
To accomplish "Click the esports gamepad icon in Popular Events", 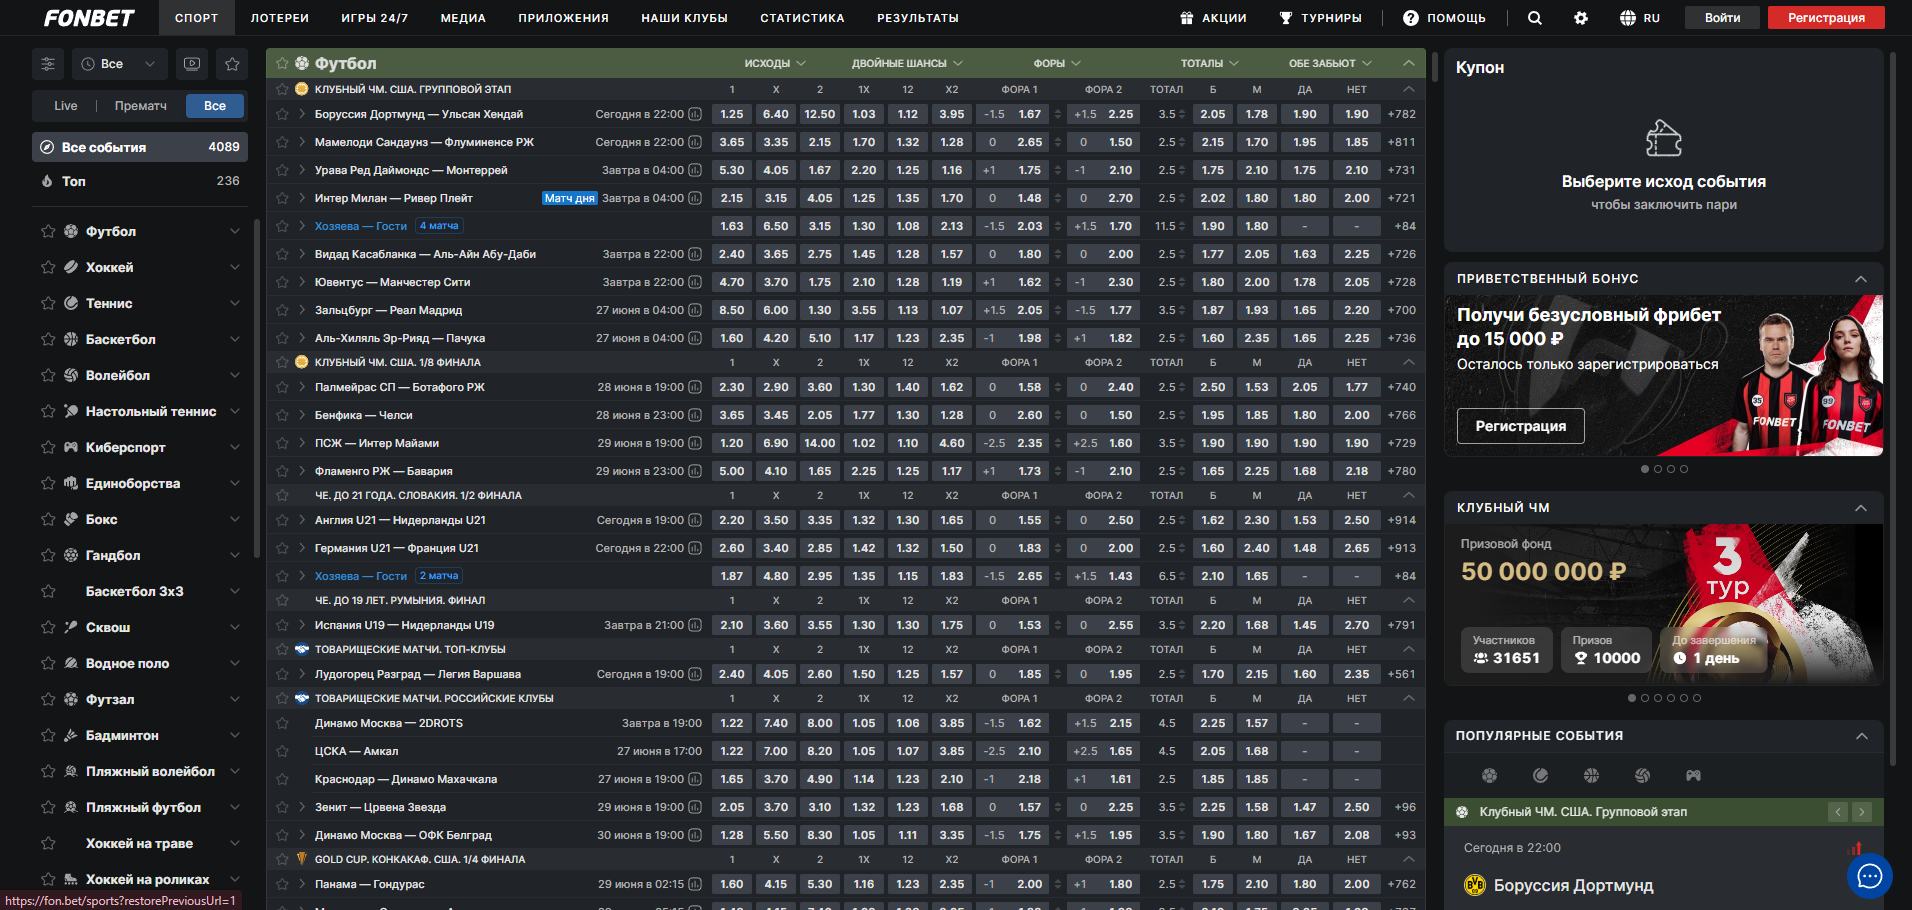I will 1693,775.
